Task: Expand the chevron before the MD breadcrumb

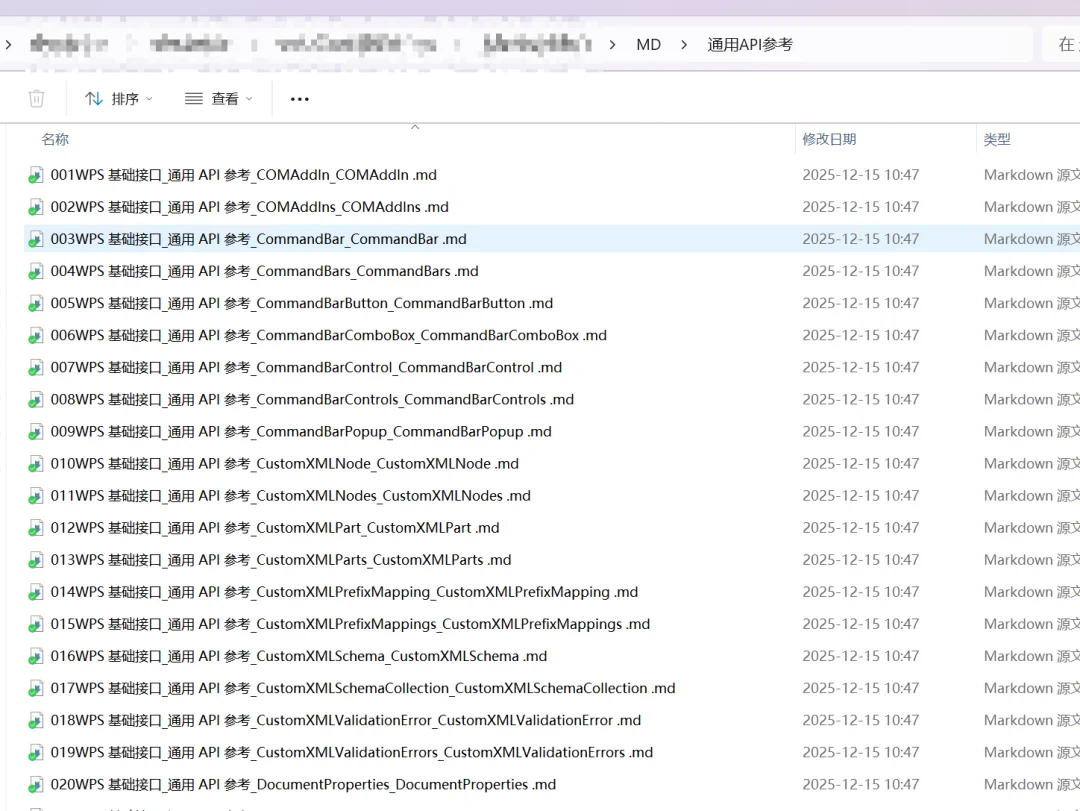Action: (612, 45)
